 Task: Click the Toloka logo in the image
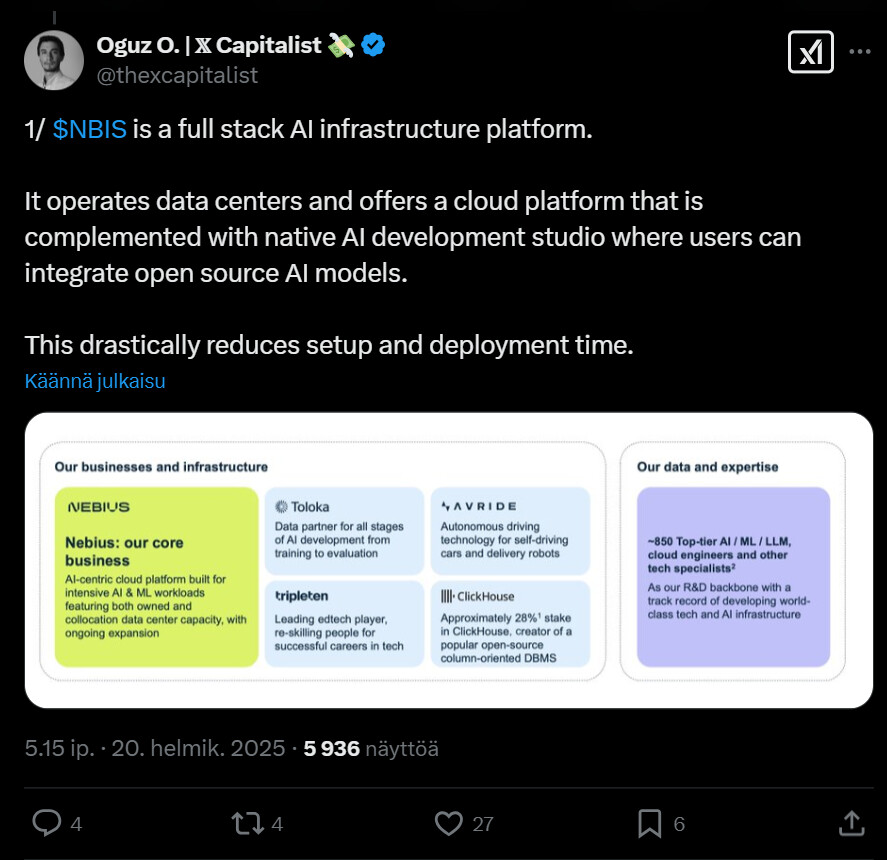(x=302, y=506)
